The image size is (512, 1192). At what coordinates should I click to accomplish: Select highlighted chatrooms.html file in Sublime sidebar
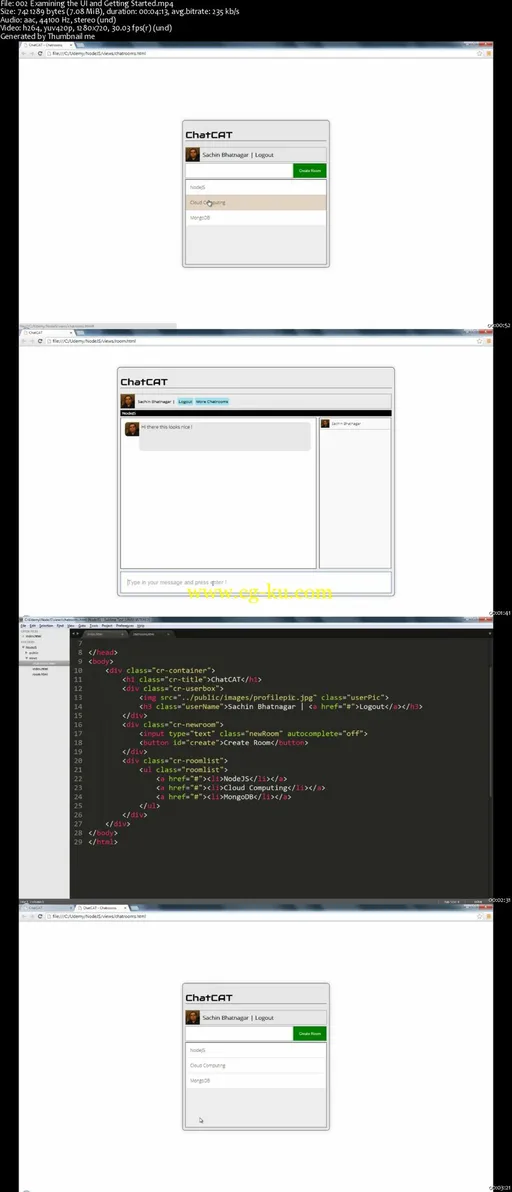44,664
